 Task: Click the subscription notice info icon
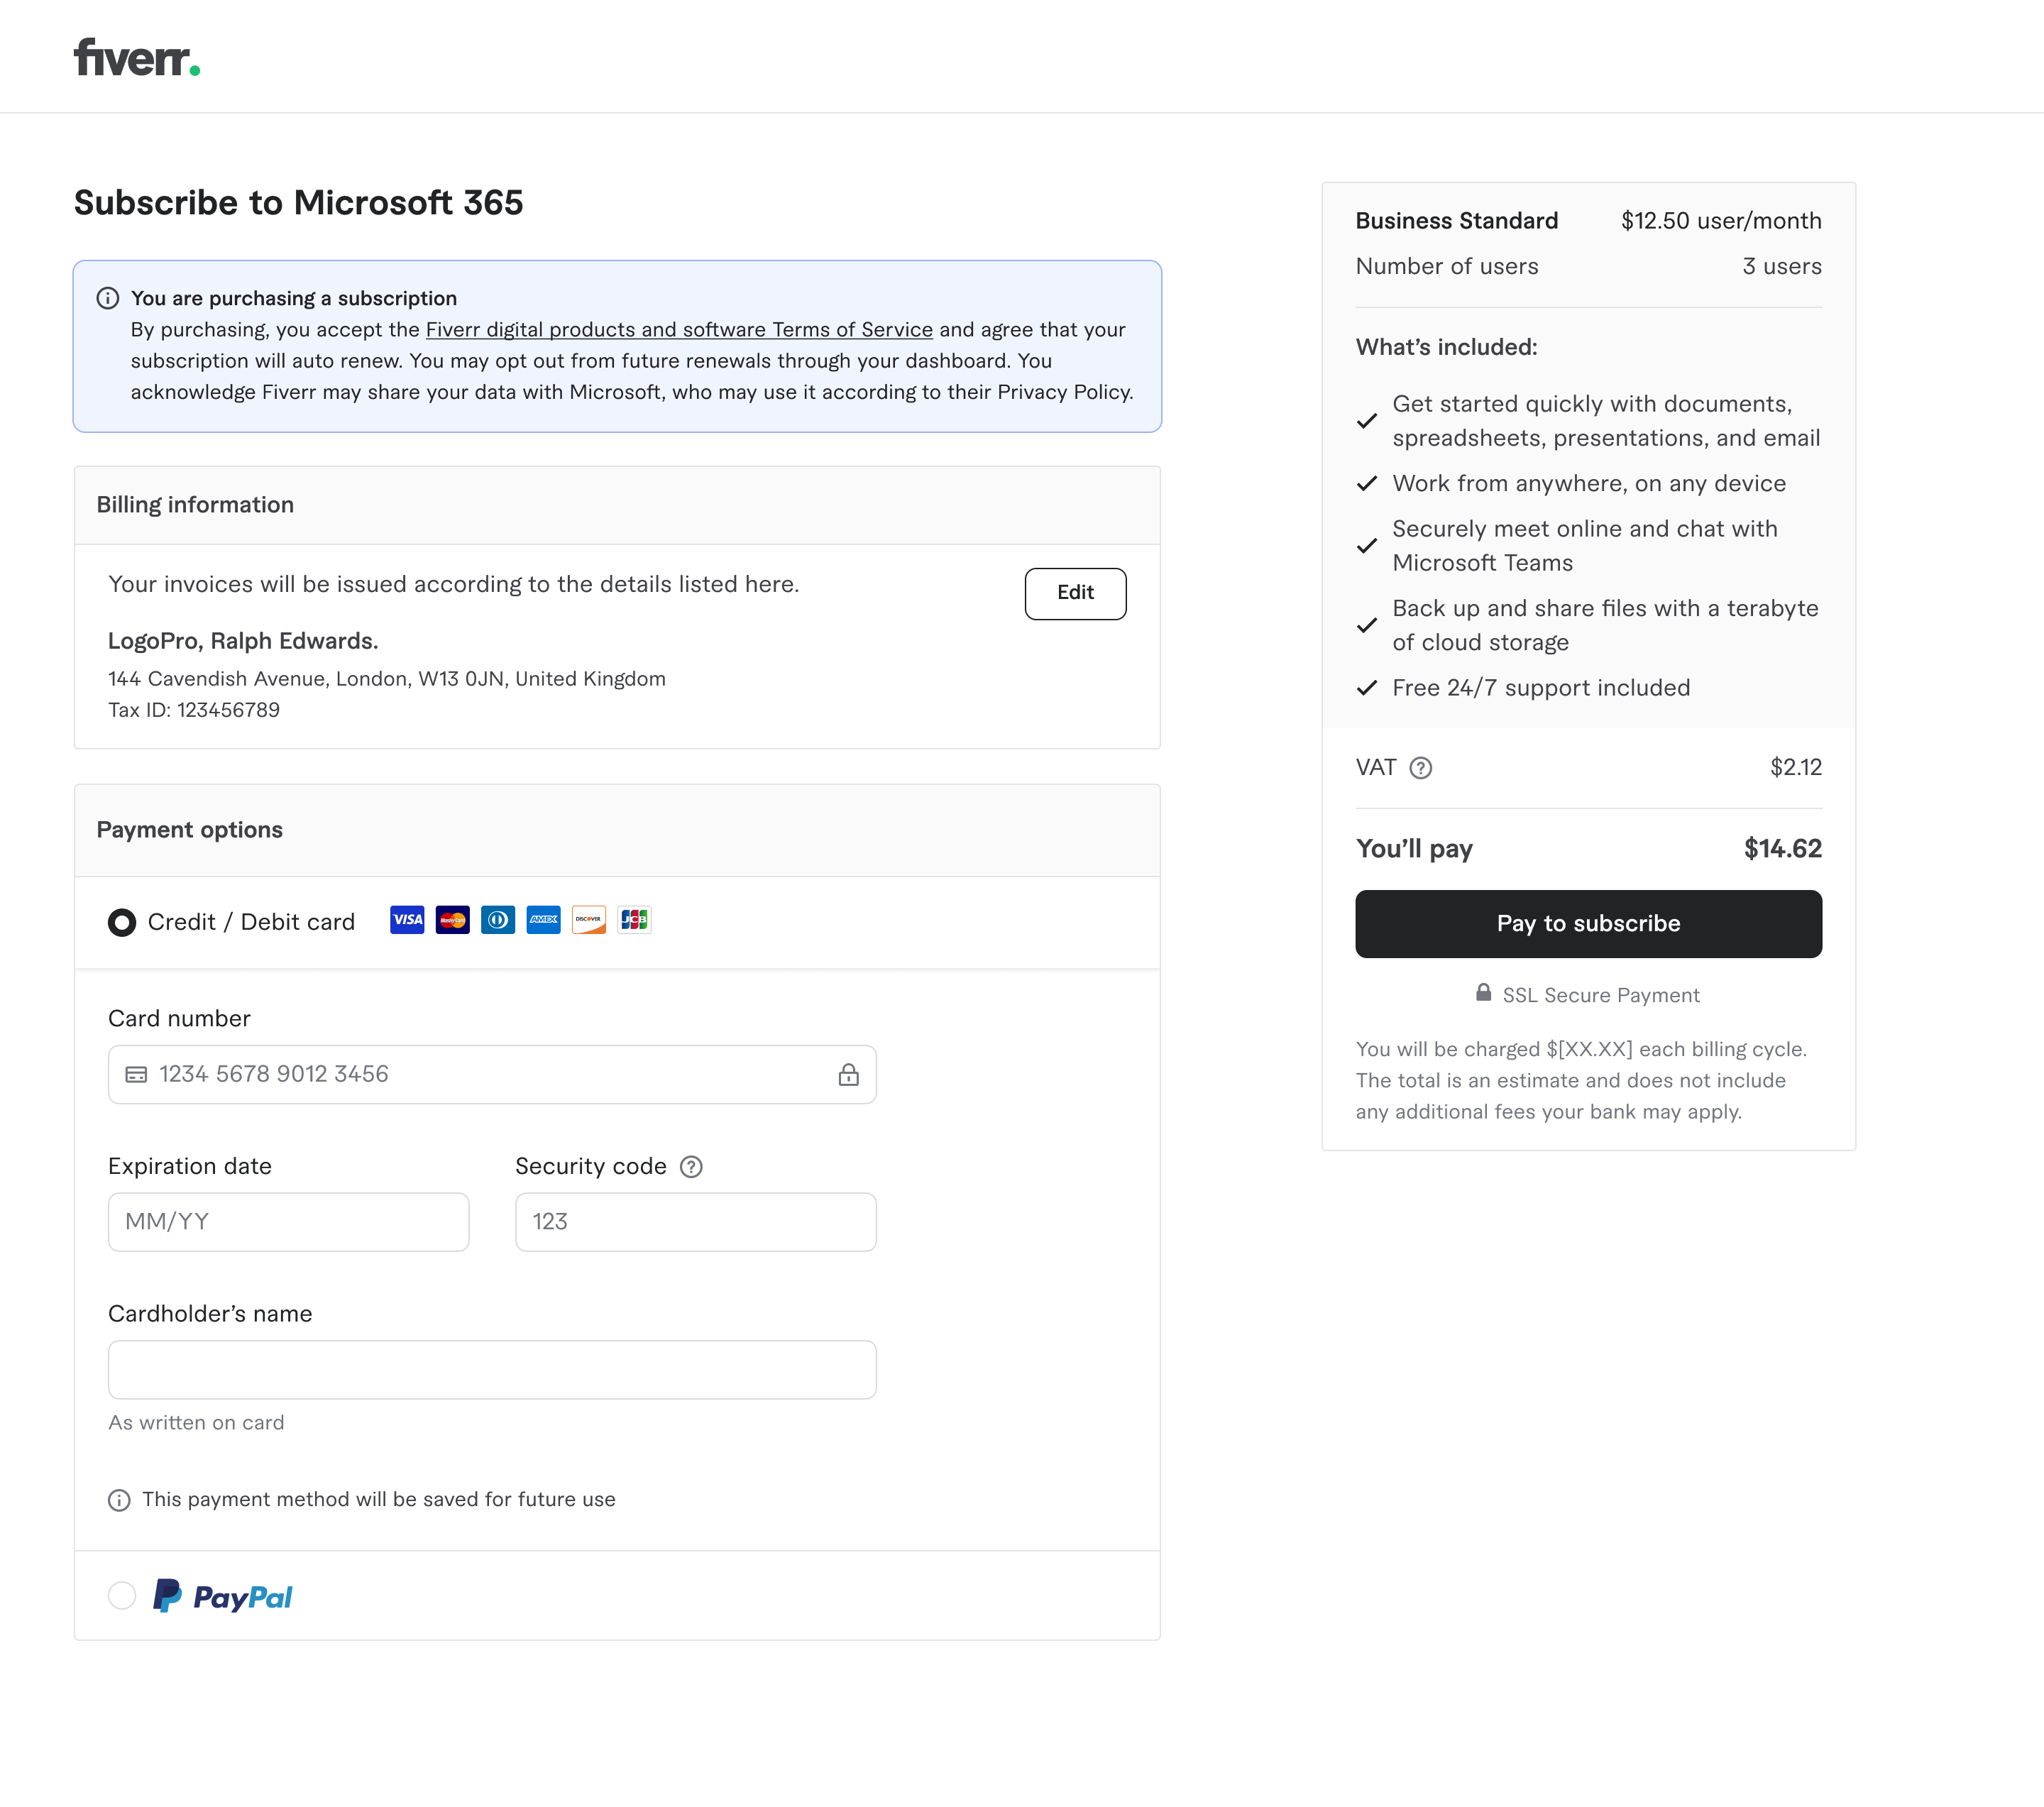click(x=108, y=299)
